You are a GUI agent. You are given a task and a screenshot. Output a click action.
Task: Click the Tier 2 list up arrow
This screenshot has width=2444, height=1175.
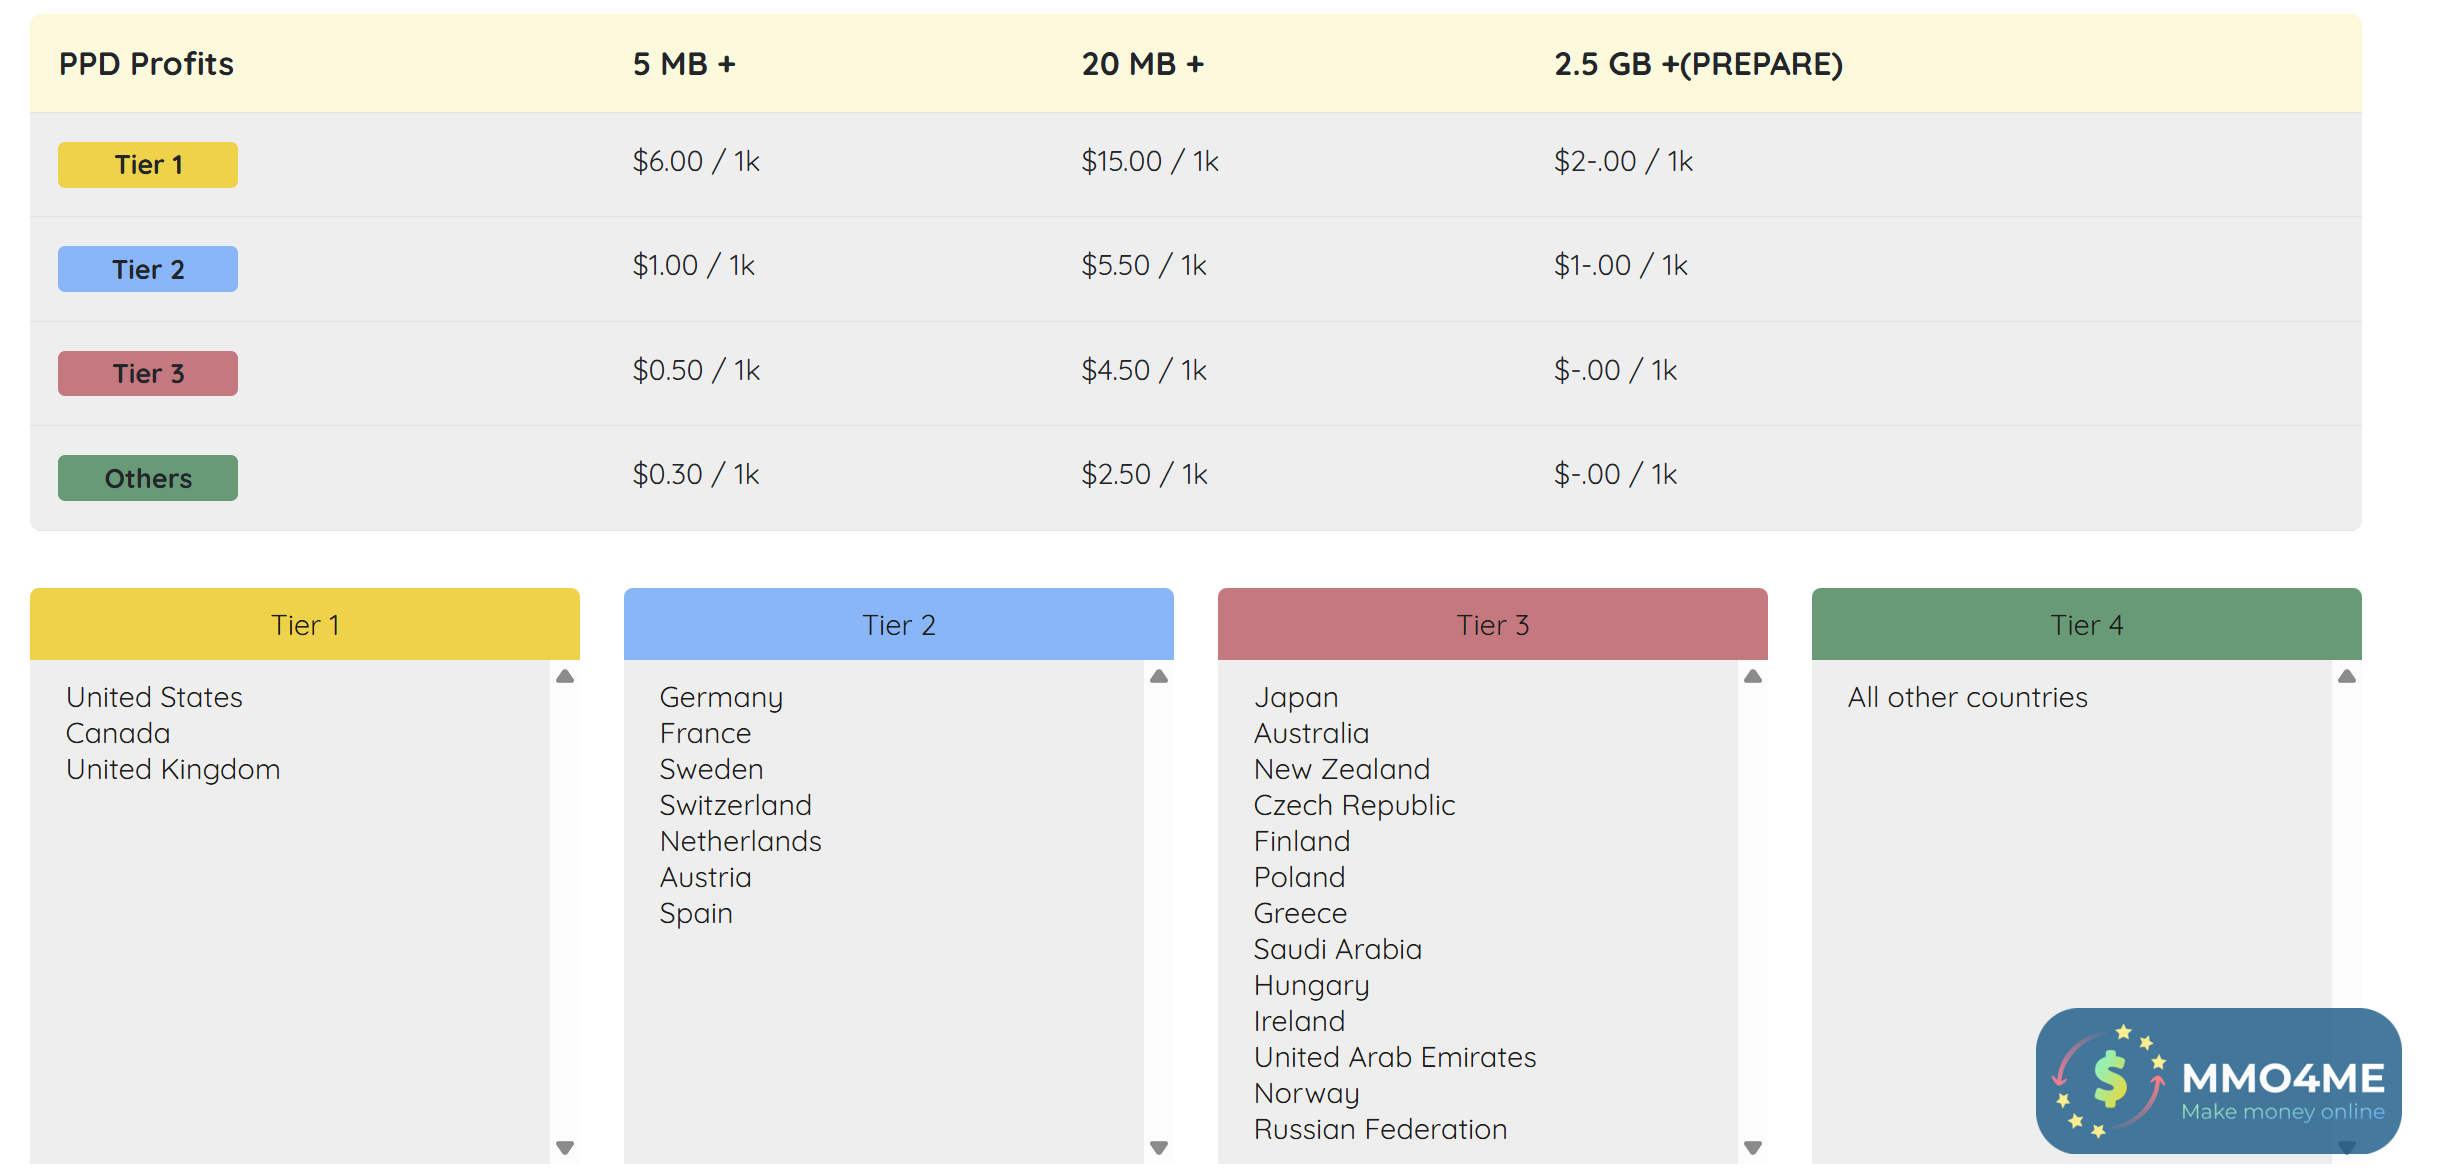1159,677
